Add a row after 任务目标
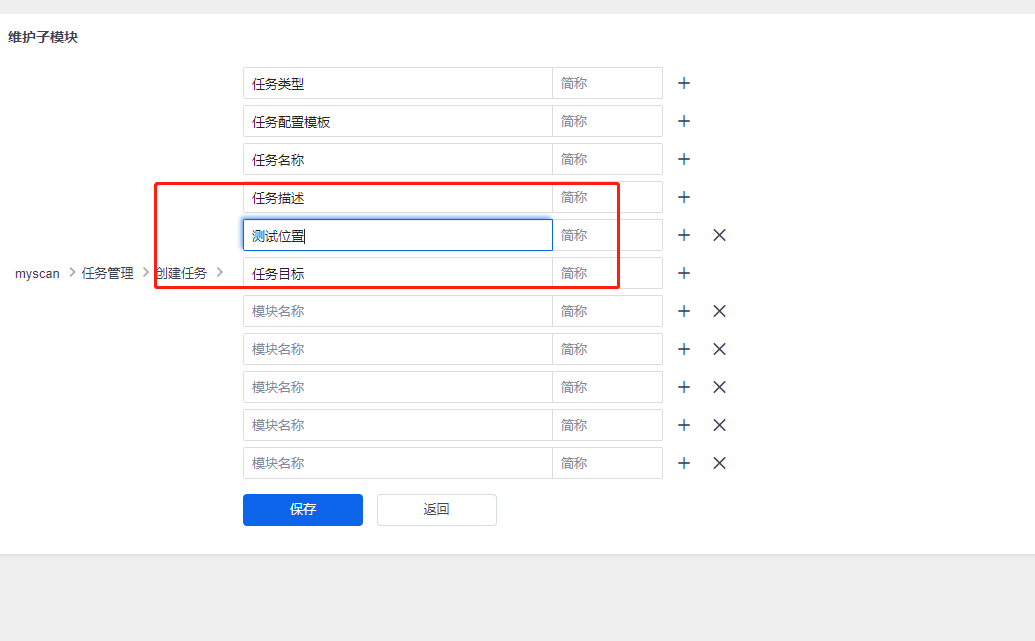 (x=684, y=273)
